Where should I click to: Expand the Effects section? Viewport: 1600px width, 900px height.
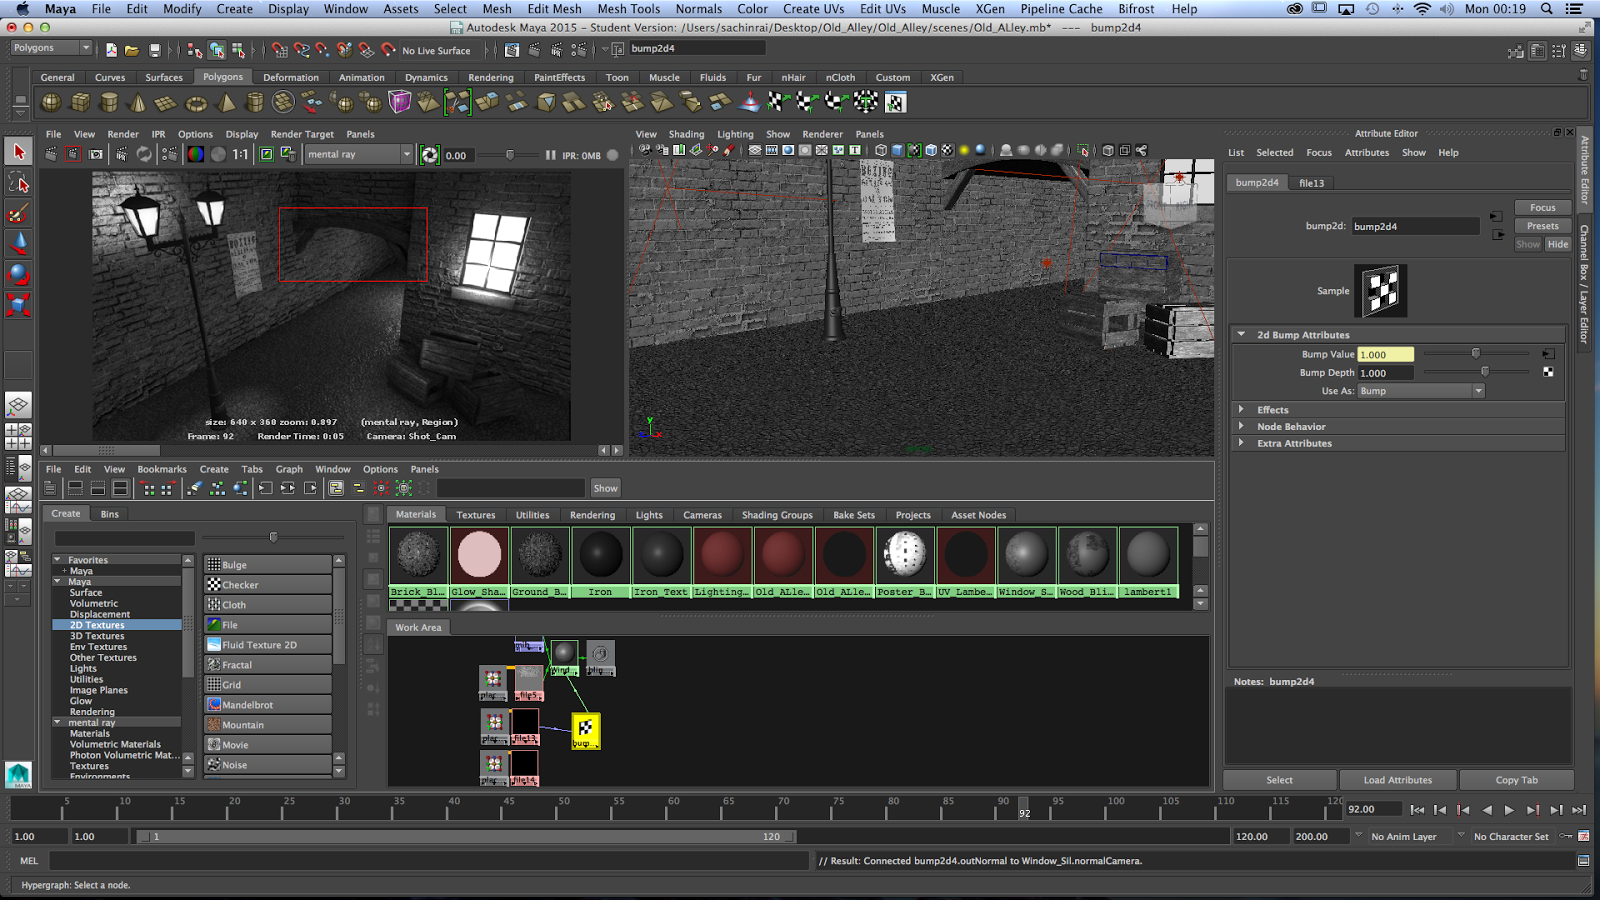tap(1241, 409)
